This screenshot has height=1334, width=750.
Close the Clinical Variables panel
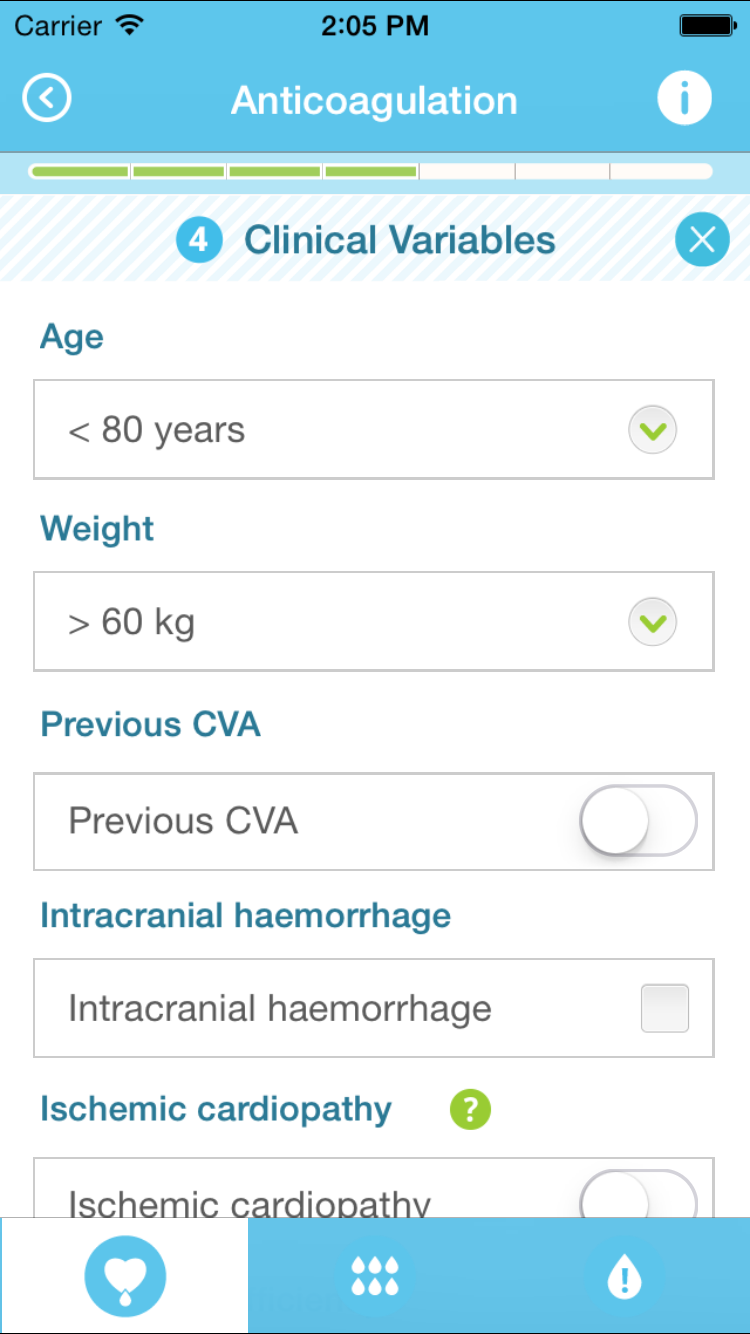(x=702, y=240)
